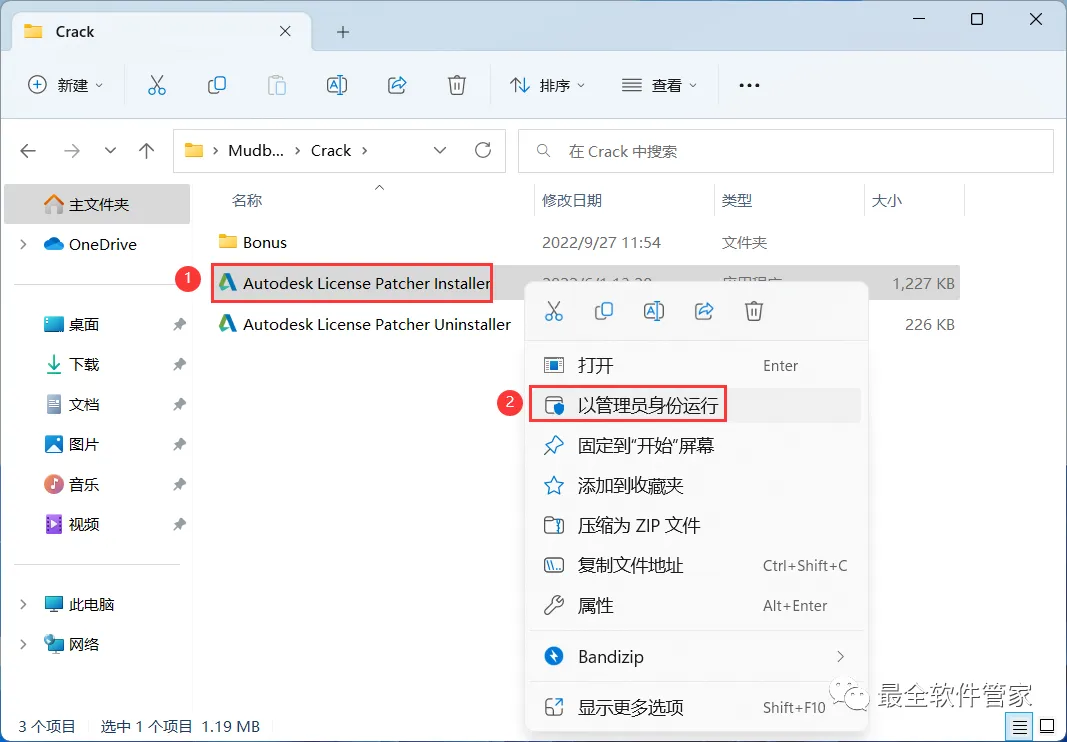Open the 排序 (Sort) dropdown
The width and height of the screenshot is (1067, 742).
(547, 85)
